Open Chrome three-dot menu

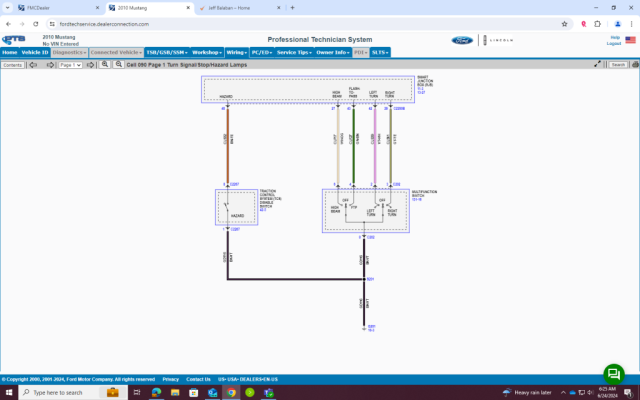click(631, 24)
